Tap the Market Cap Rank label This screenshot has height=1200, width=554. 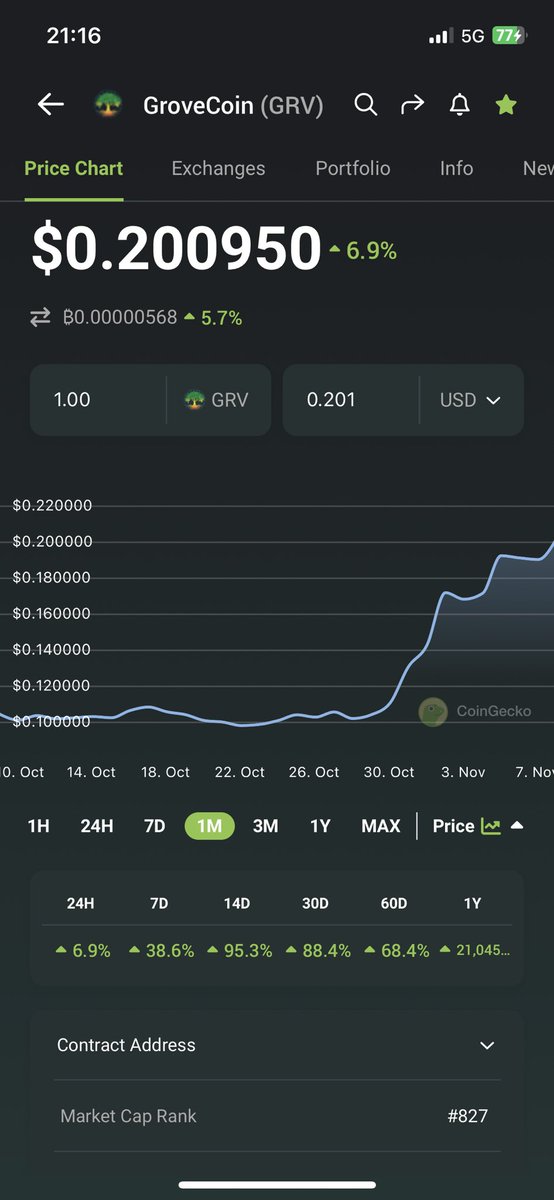(128, 1116)
